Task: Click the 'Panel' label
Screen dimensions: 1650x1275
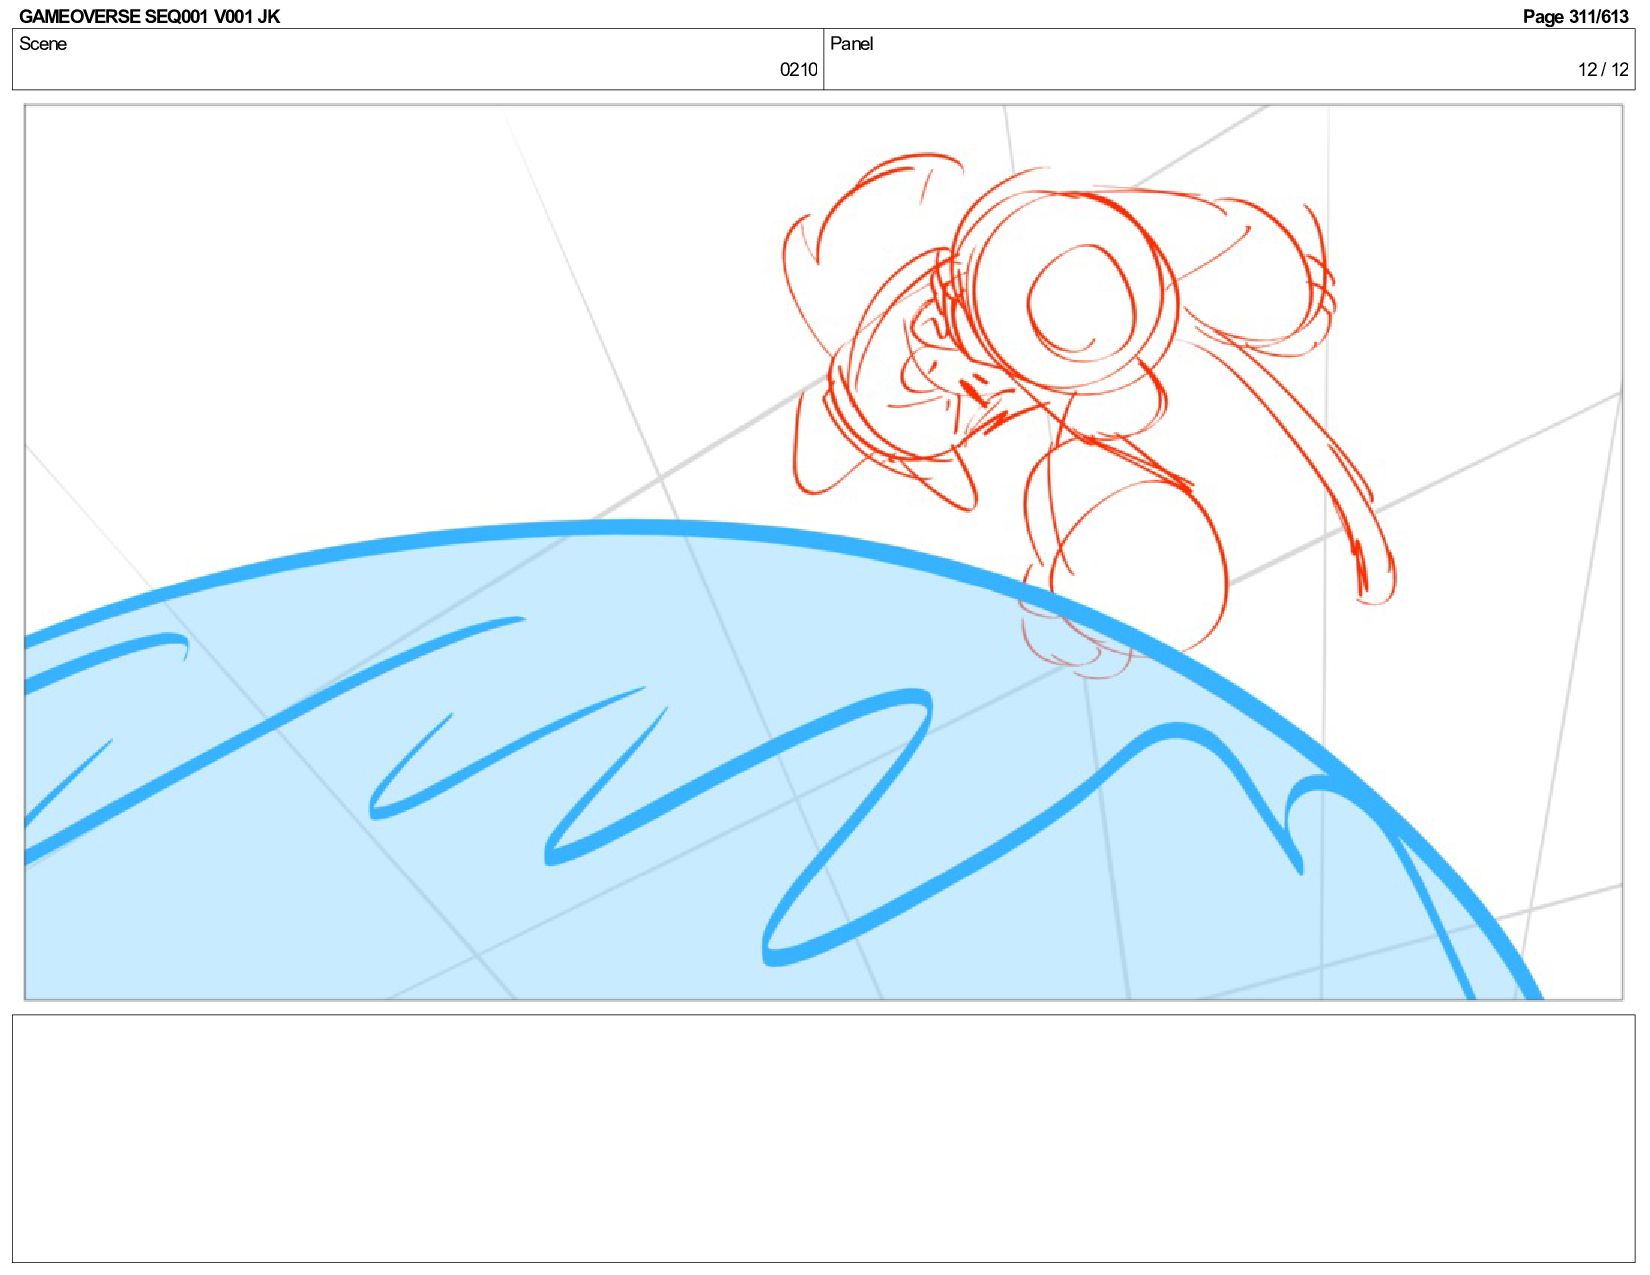Action: coord(852,44)
